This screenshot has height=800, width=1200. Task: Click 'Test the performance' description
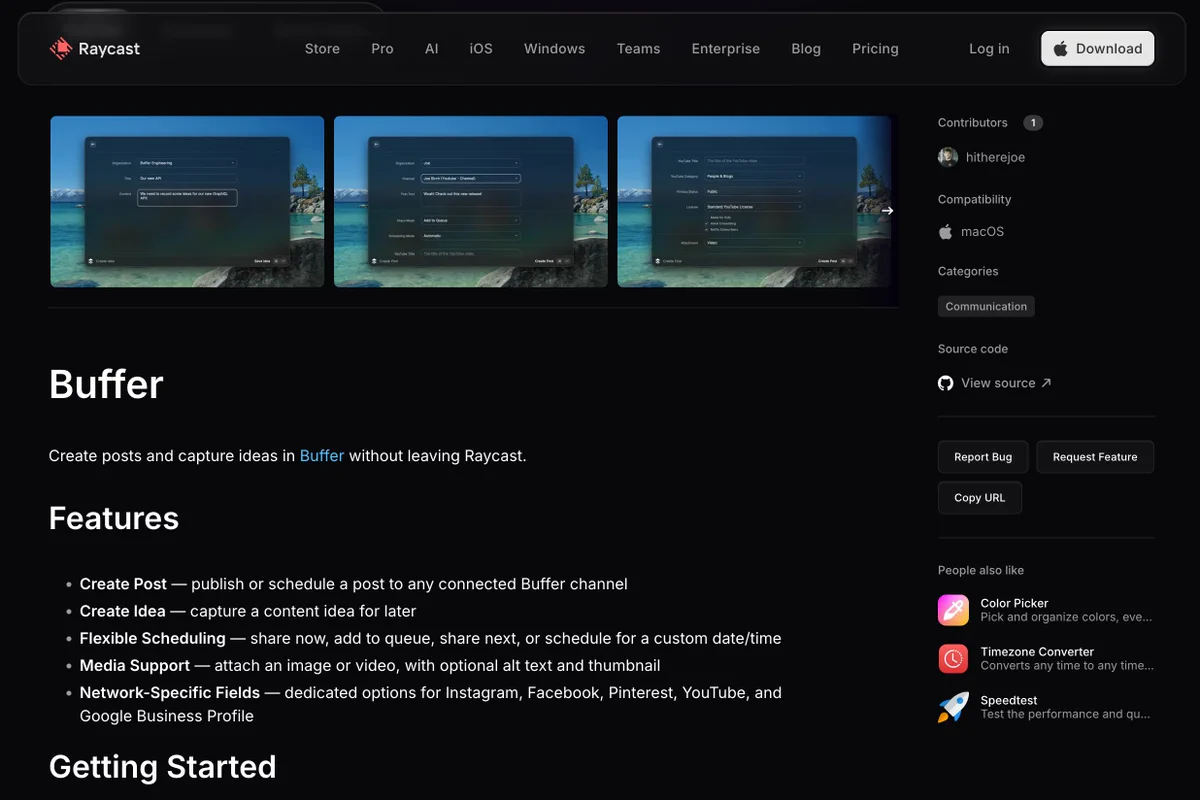click(1066, 714)
